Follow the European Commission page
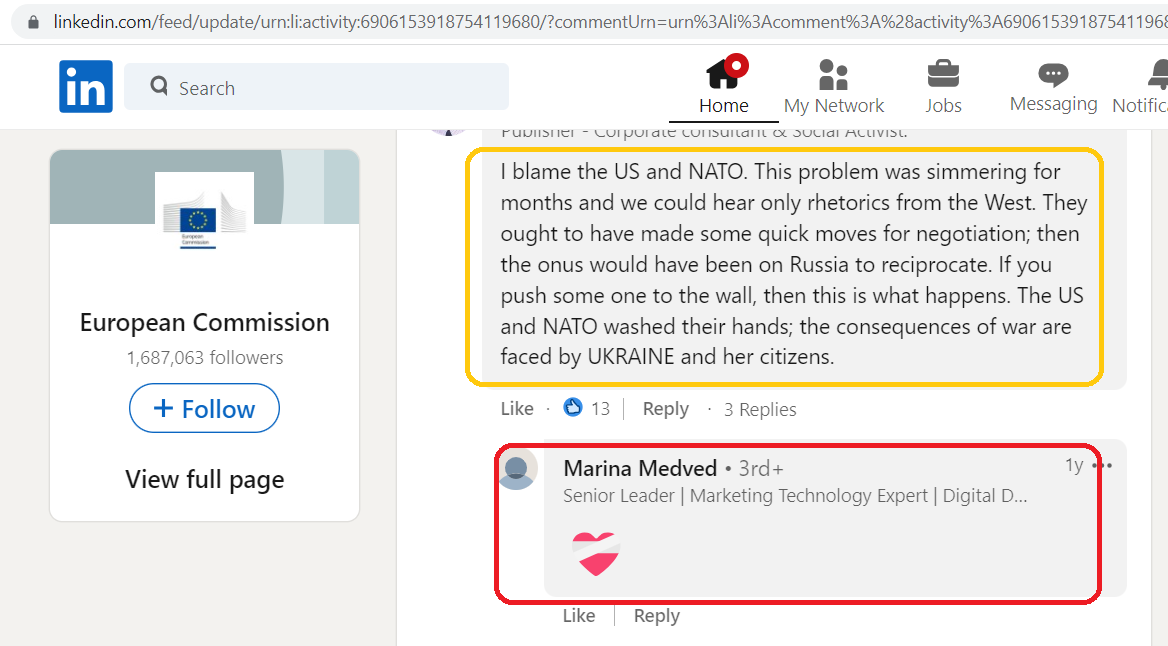Screen dimensions: 1168x646 pyautogui.click(x=204, y=408)
